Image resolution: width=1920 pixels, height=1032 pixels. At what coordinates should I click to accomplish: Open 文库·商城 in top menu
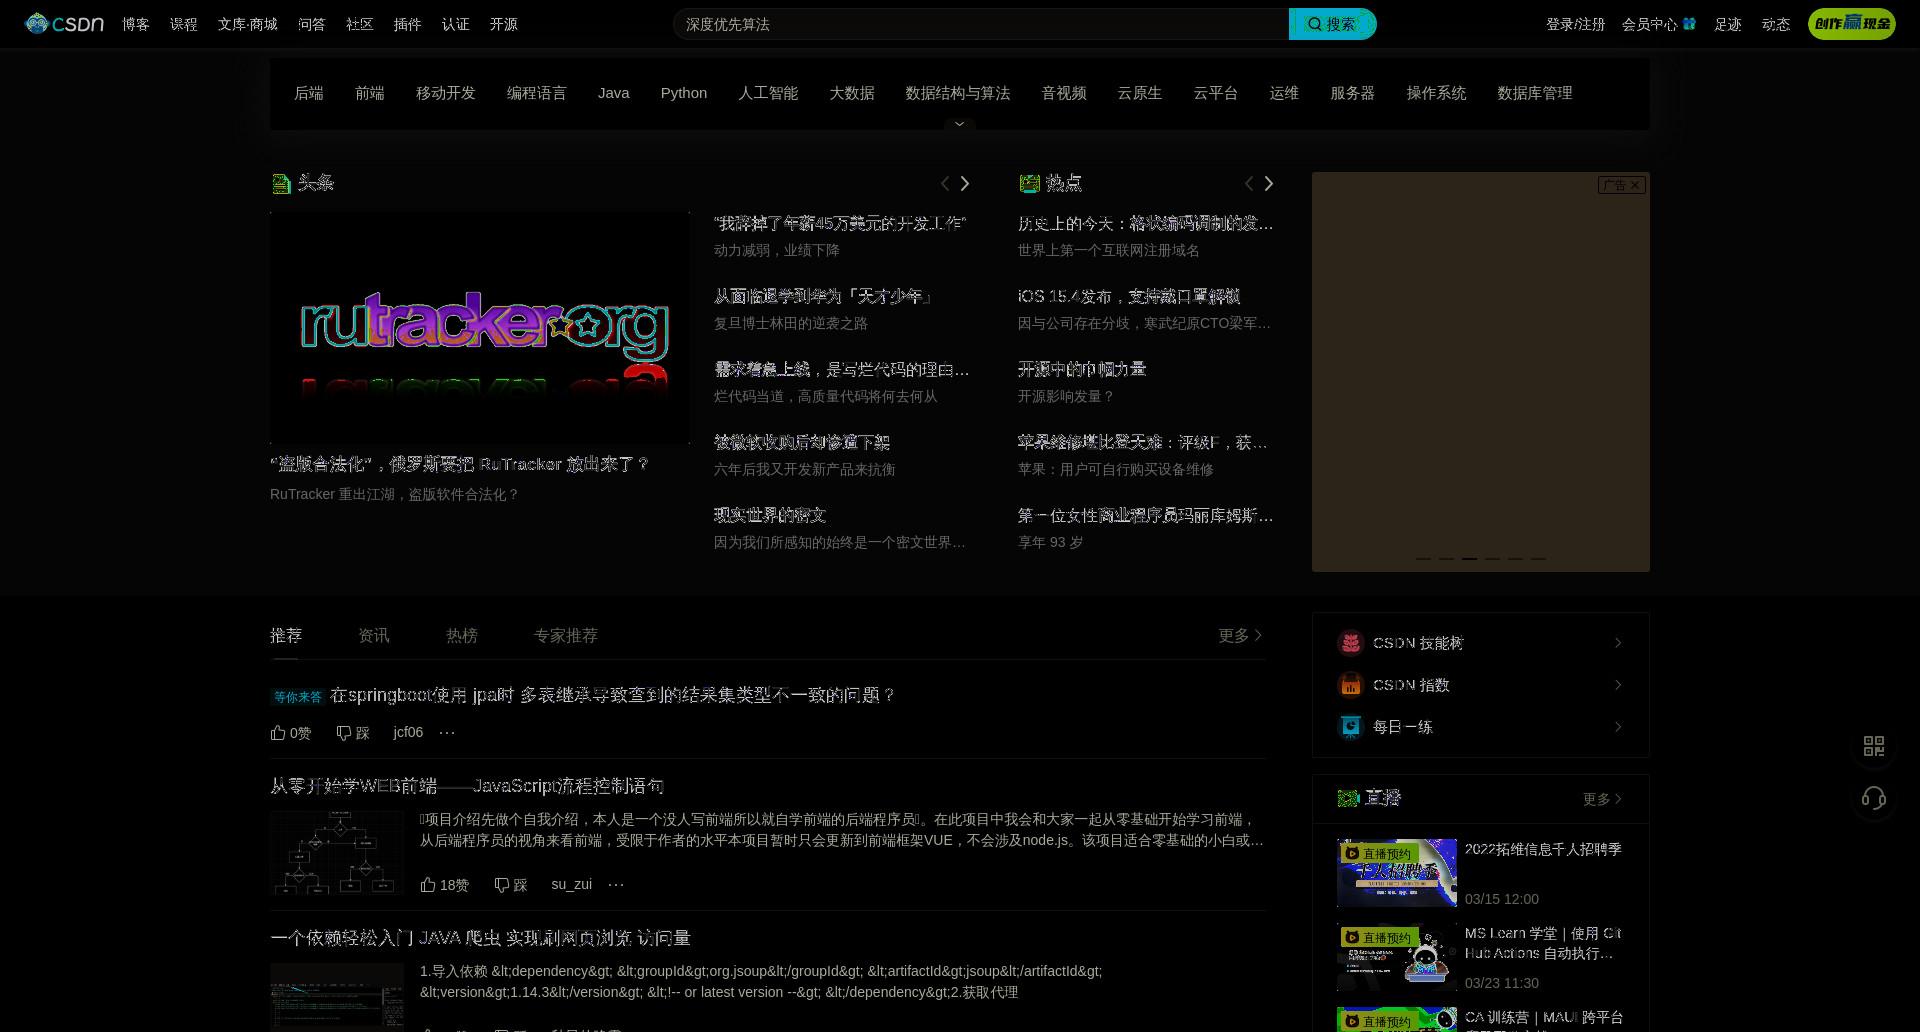[248, 24]
